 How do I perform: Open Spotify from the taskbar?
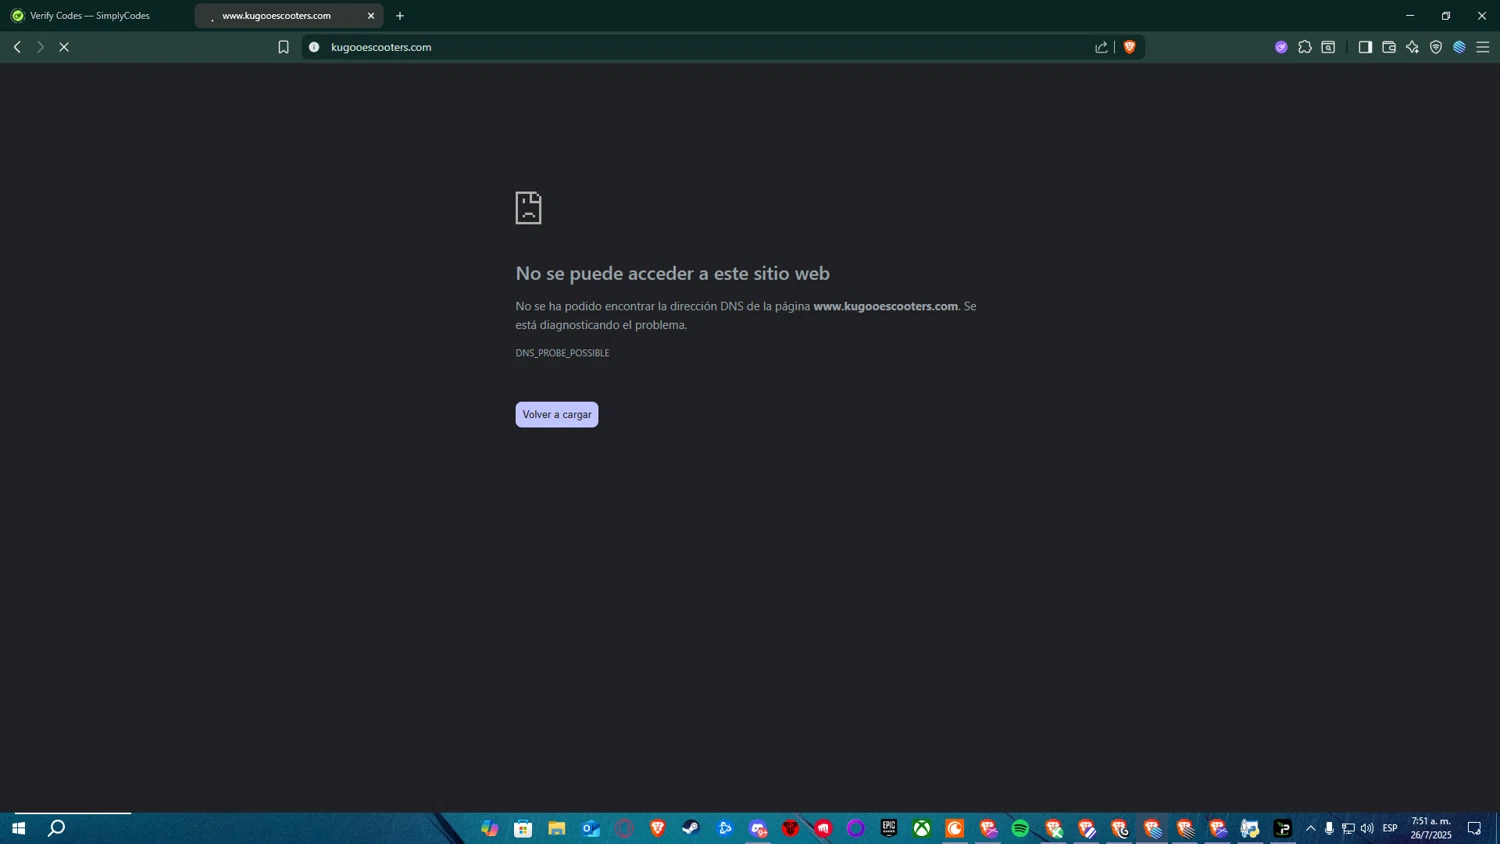tap(1020, 828)
